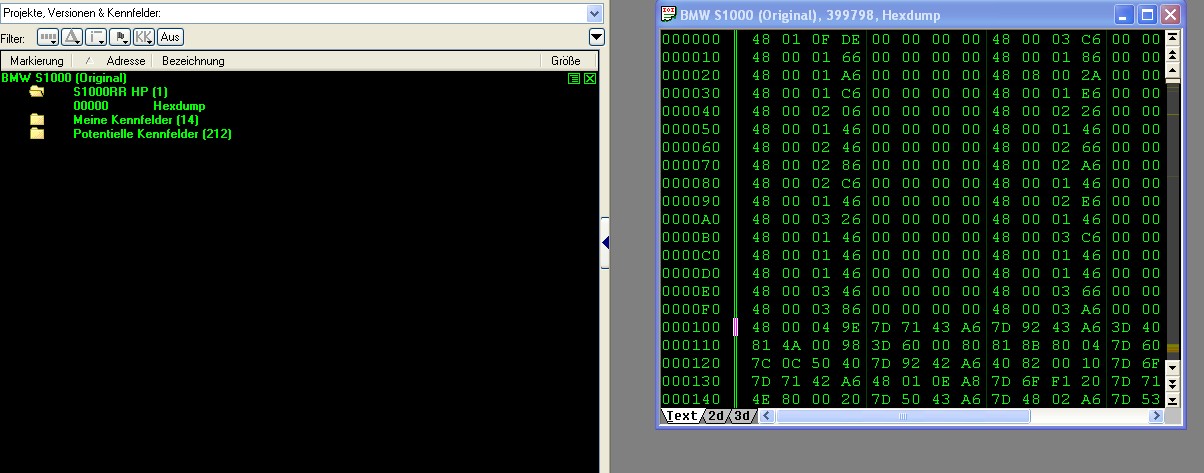Click the first filter icon next to Filter label
This screenshot has width=1204, height=473.
(x=48, y=37)
